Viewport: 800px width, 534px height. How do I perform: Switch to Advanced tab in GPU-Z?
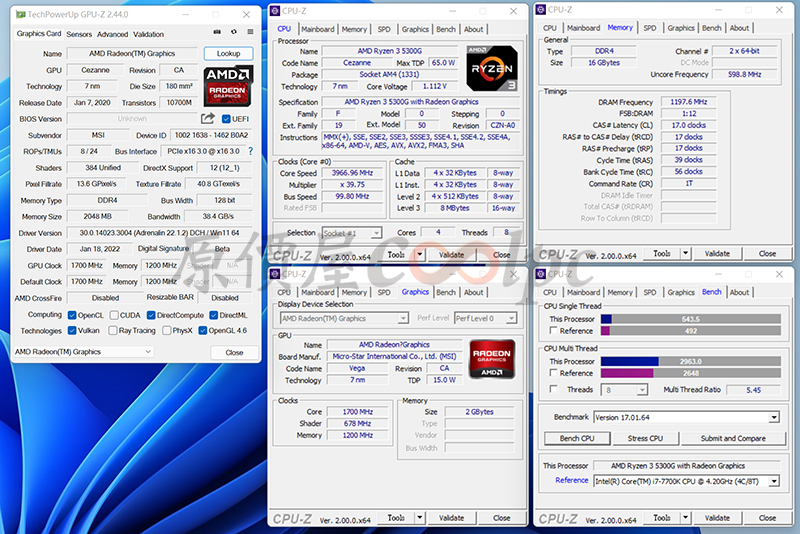[x=113, y=34]
